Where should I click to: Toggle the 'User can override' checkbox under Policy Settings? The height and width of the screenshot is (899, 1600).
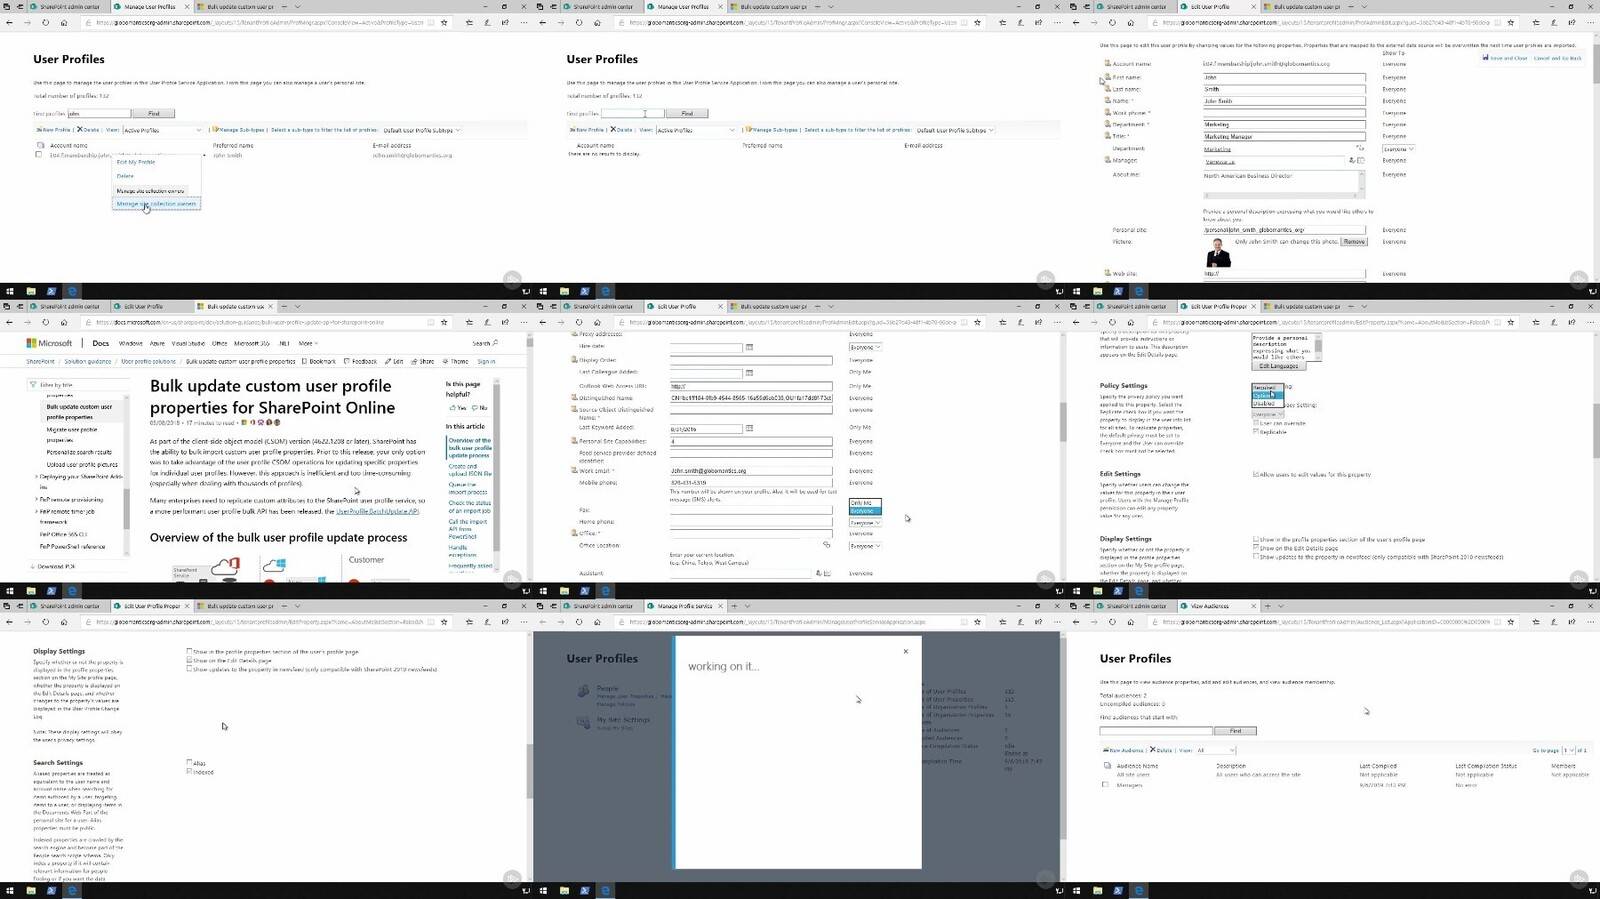coord(1256,423)
